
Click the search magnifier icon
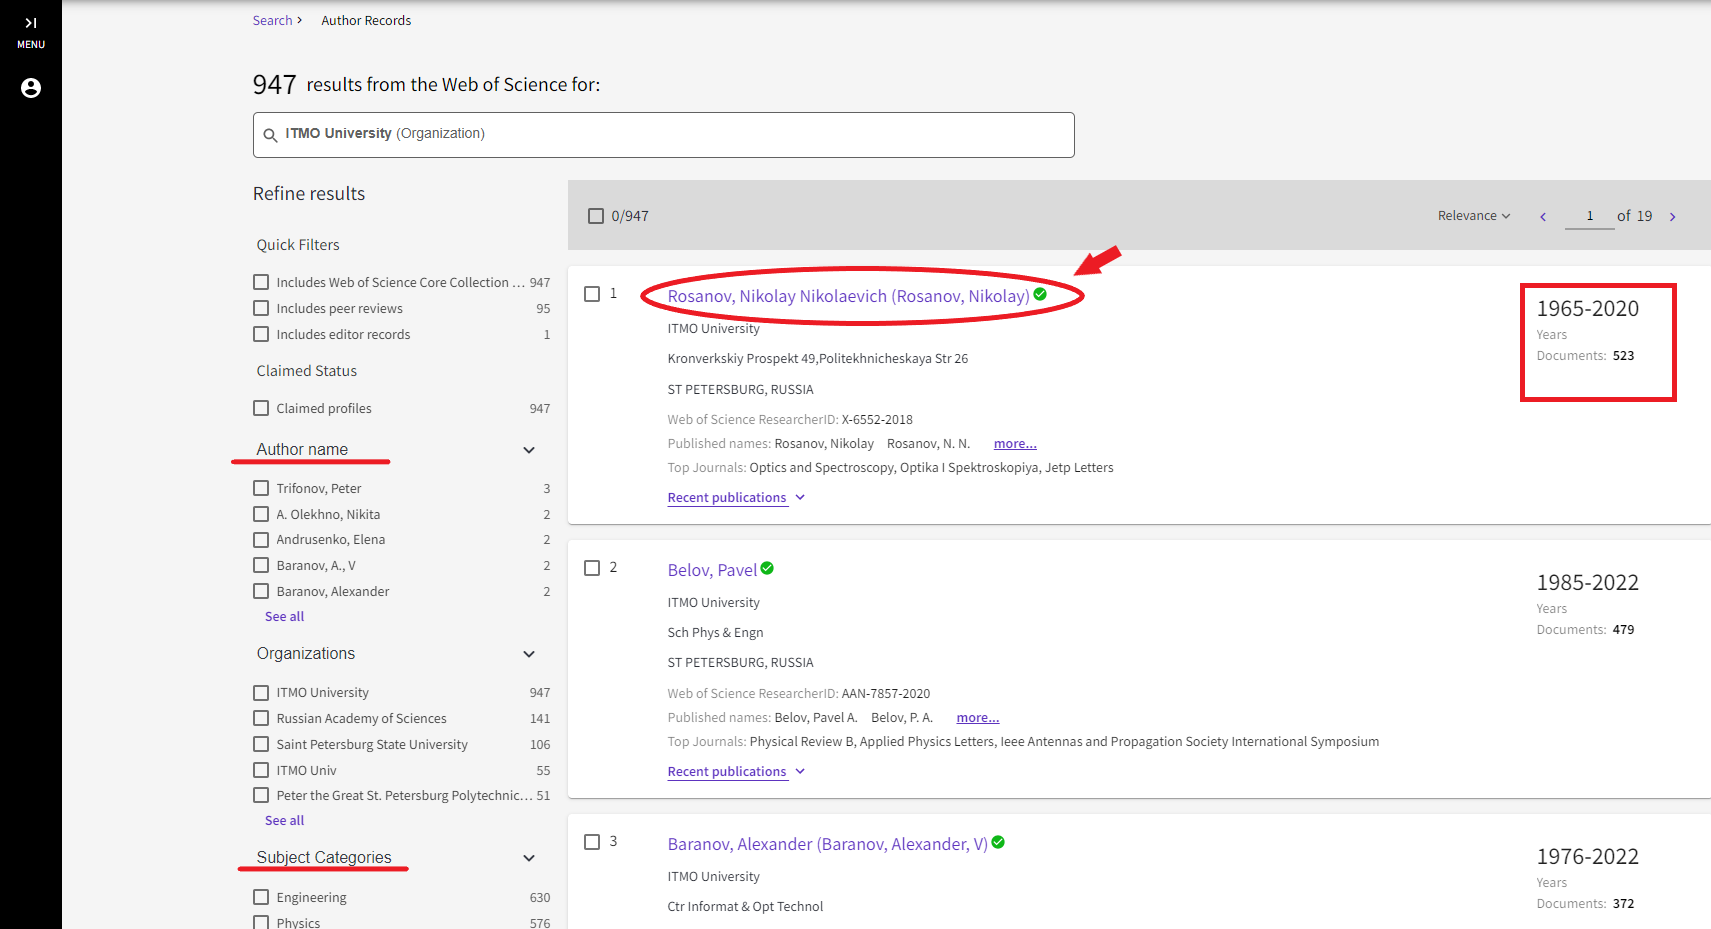point(270,135)
